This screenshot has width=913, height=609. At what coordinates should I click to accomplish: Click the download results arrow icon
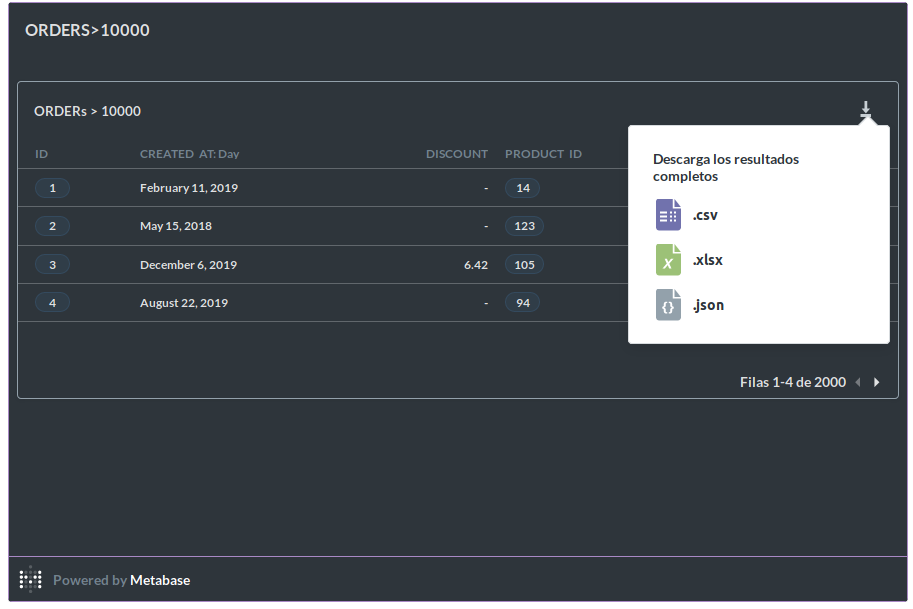point(865,109)
